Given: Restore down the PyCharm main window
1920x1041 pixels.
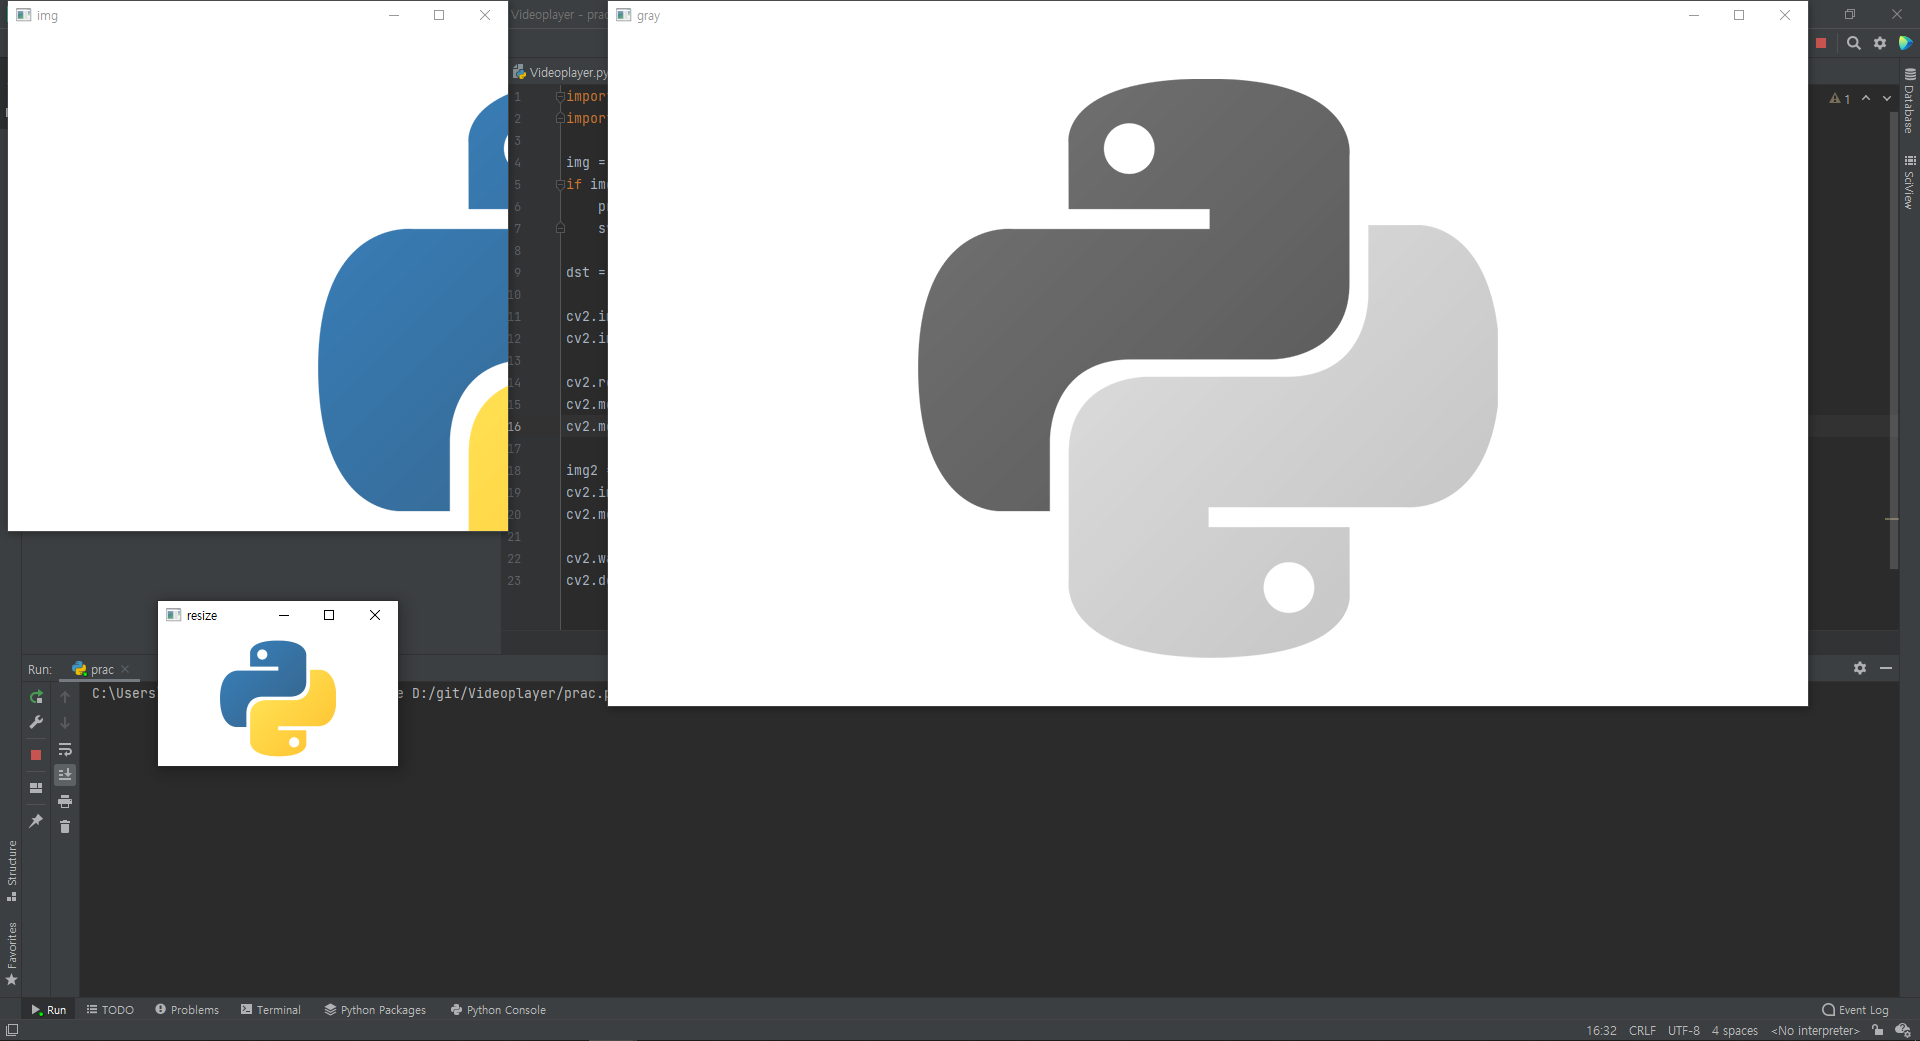Looking at the screenshot, I should [x=1850, y=14].
